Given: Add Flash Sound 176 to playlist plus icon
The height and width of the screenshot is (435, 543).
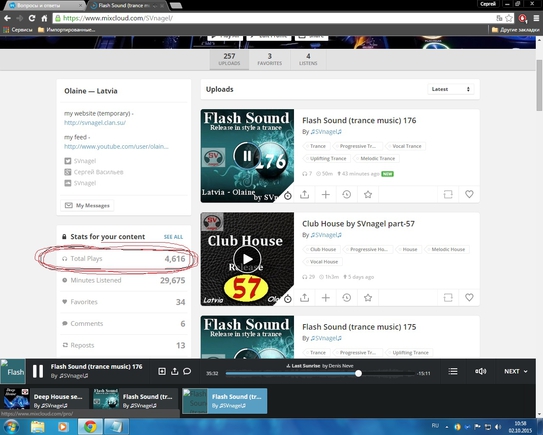Looking at the screenshot, I should [326, 194].
